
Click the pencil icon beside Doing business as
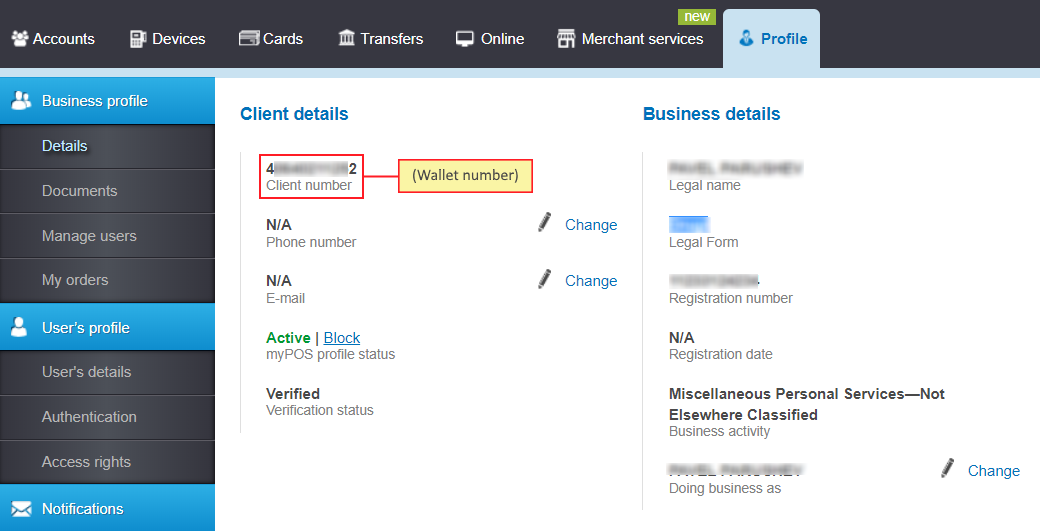(x=948, y=468)
